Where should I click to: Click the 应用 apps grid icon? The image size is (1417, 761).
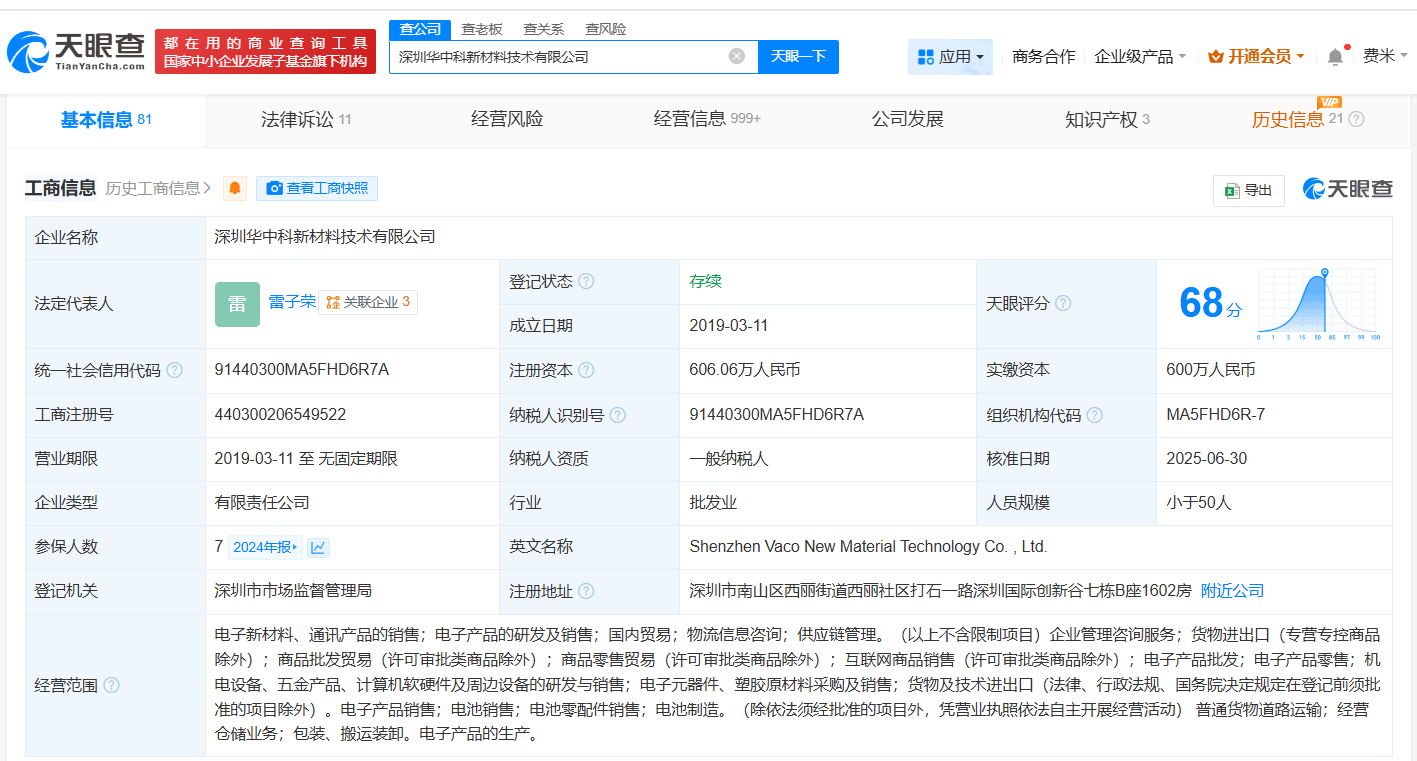coord(927,57)
